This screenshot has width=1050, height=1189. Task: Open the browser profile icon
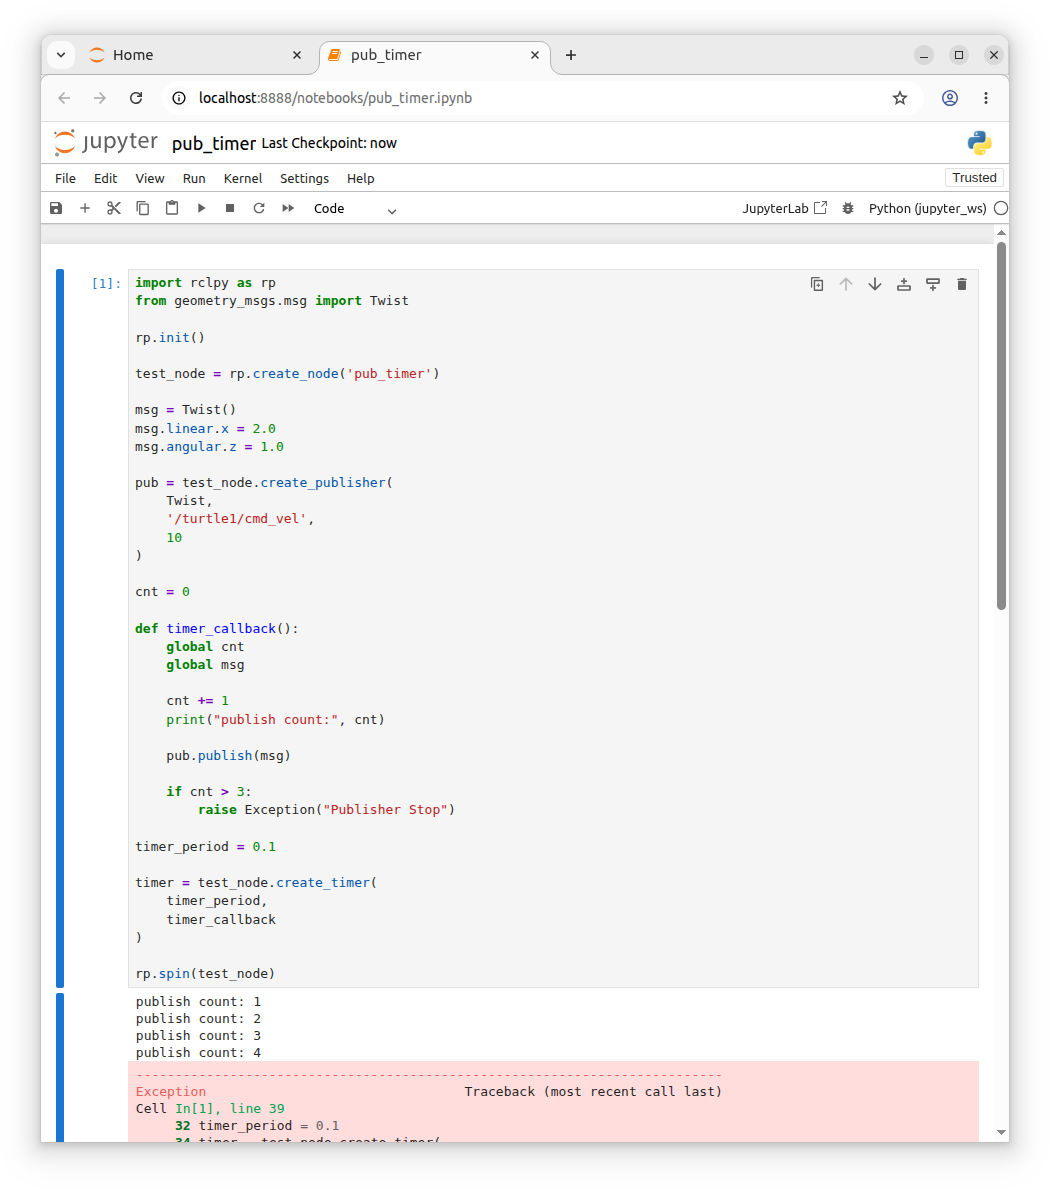pyautogui.click(x=950, y=98)
